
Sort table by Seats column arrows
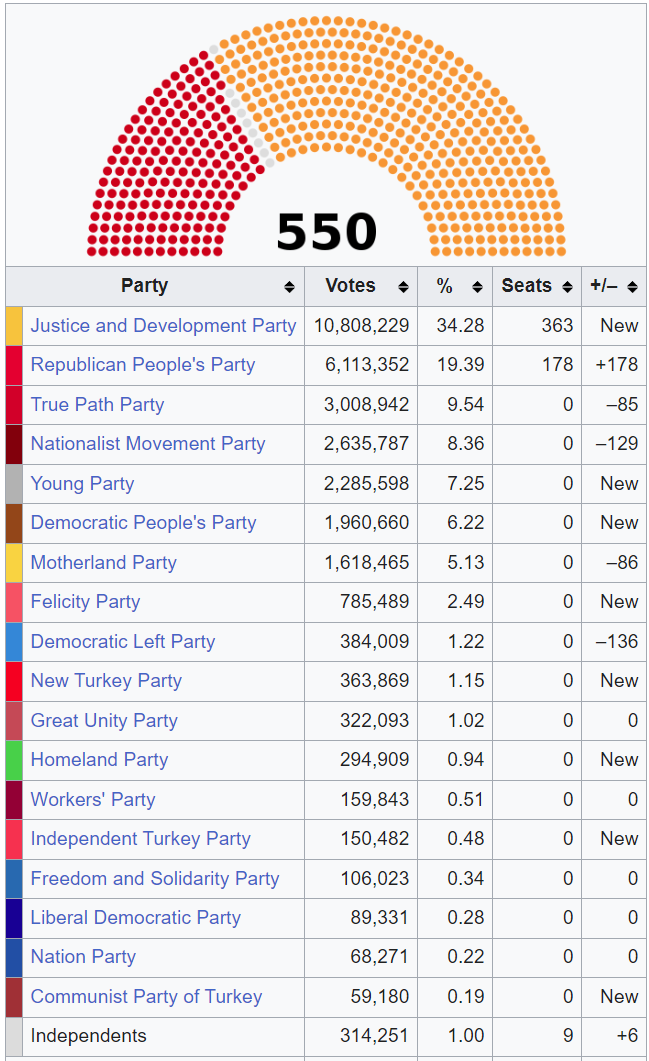tap(567, 287)
